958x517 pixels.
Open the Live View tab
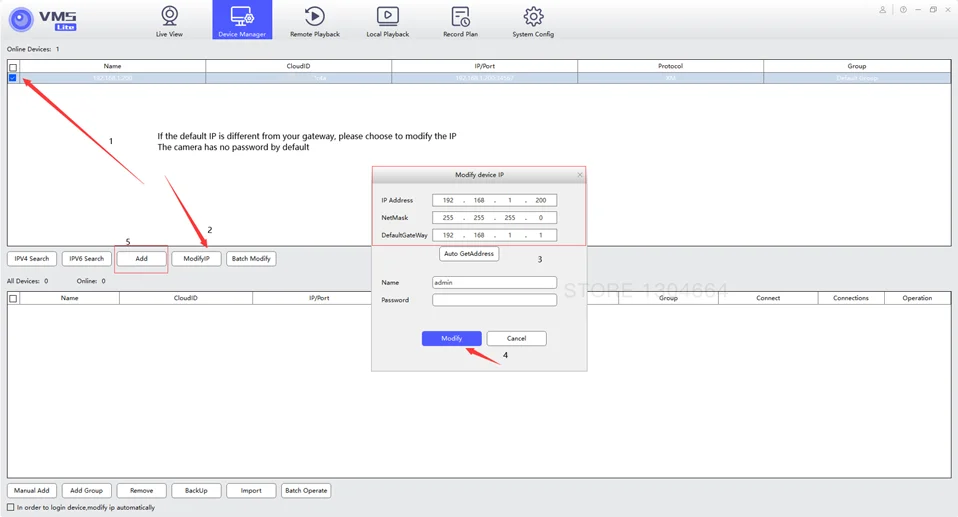coord(169,21)
